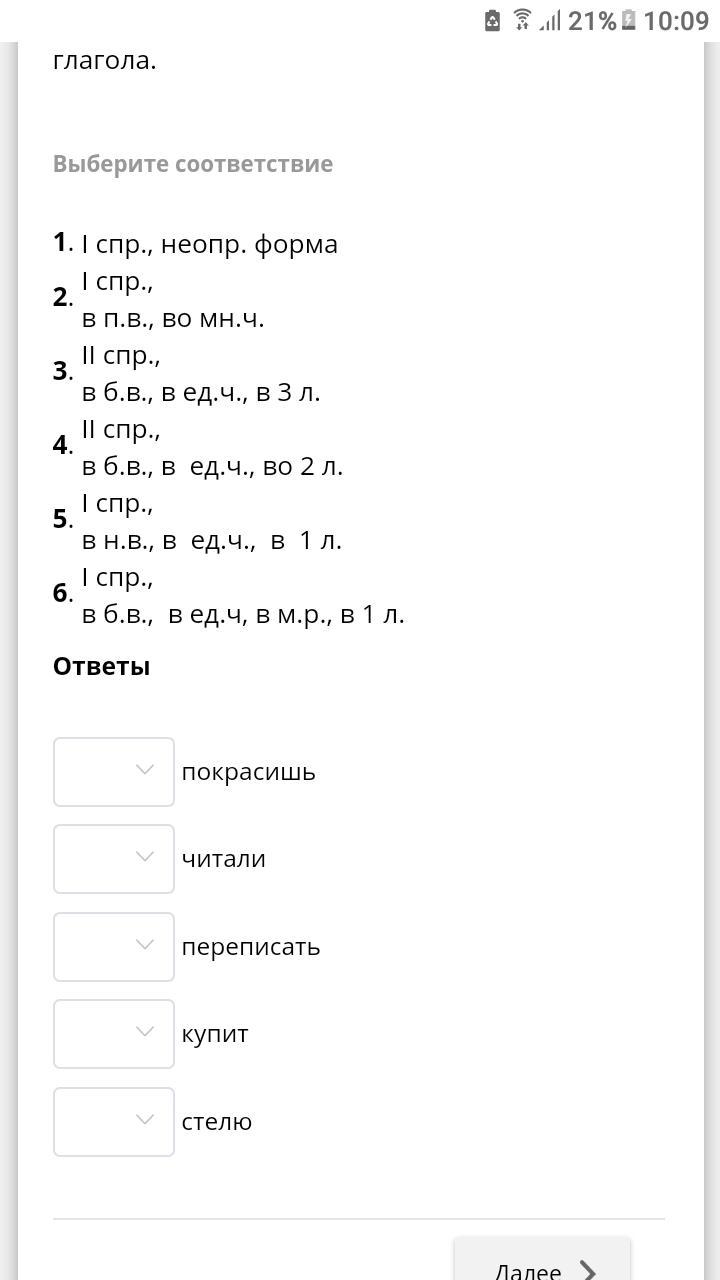Tap the 21% battery percentage text
Screen dimensions: 720x1280
pyautogui.click(x=592, y=21)
